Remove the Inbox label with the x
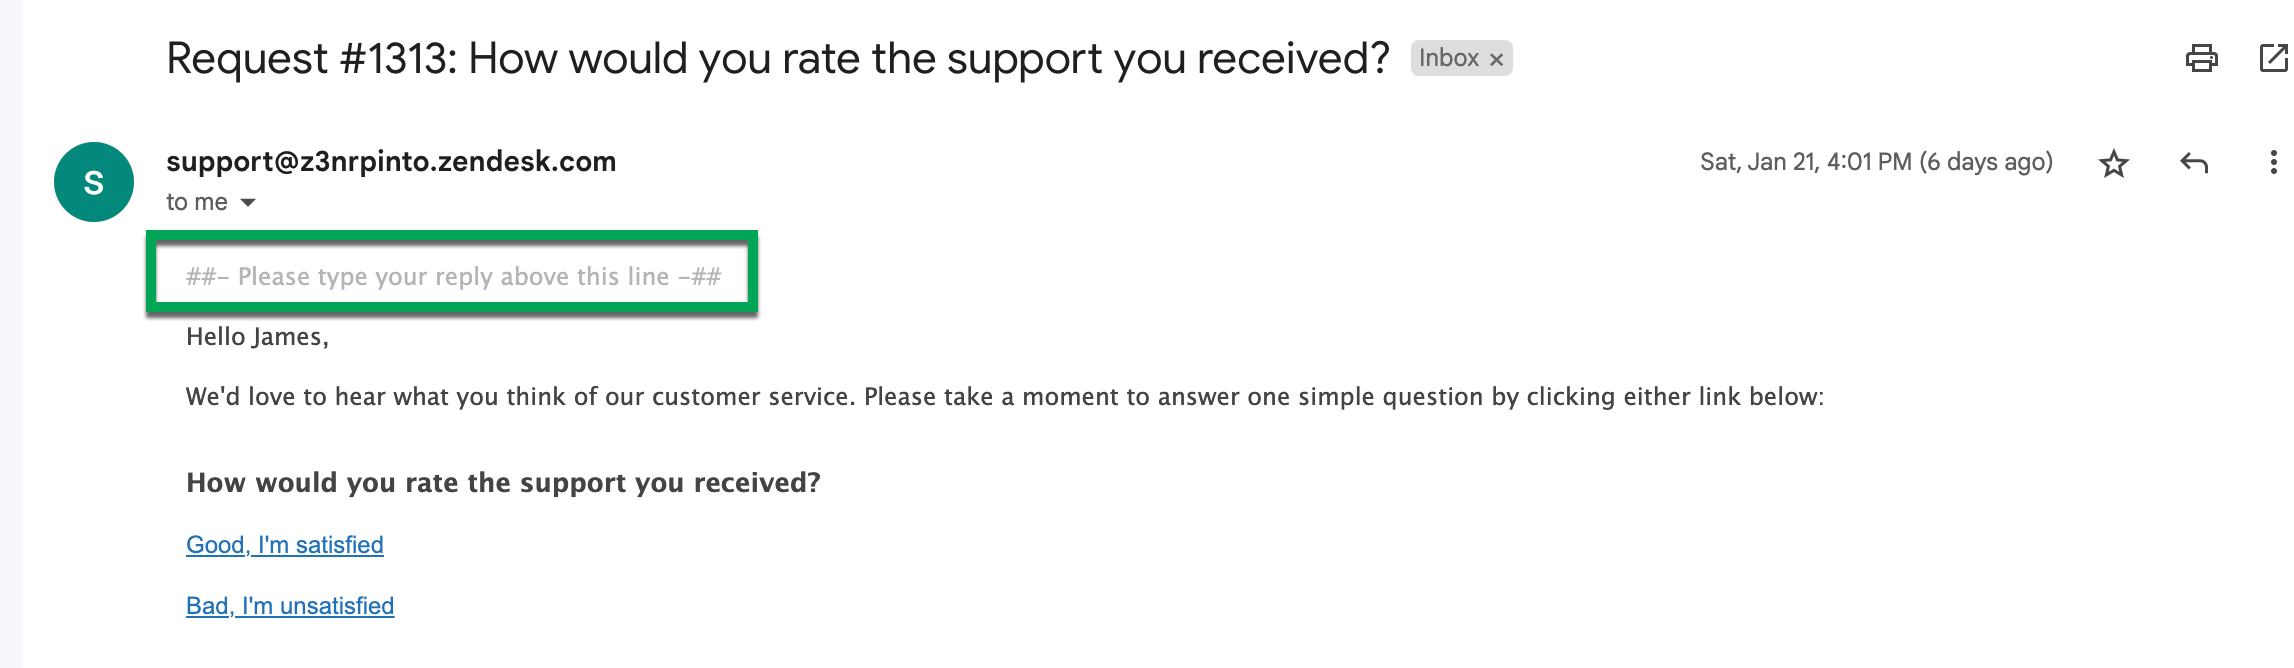 click(1496, 60)
